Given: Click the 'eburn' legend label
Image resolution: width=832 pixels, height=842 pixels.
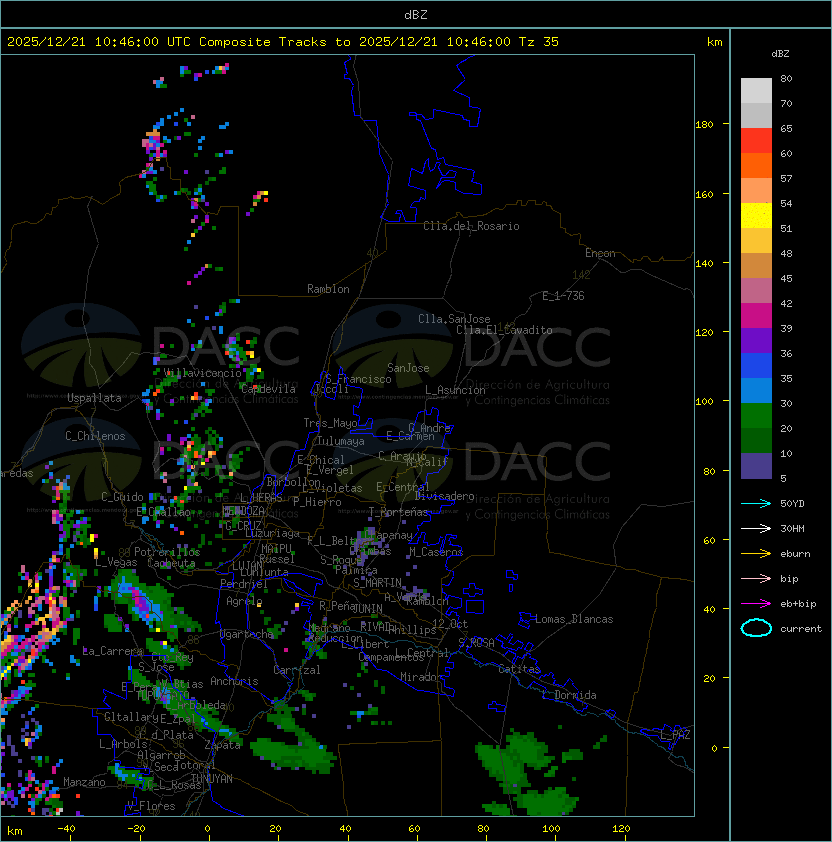Looking at the screenshot, I should pyautogui.click(x=795, y=554).
